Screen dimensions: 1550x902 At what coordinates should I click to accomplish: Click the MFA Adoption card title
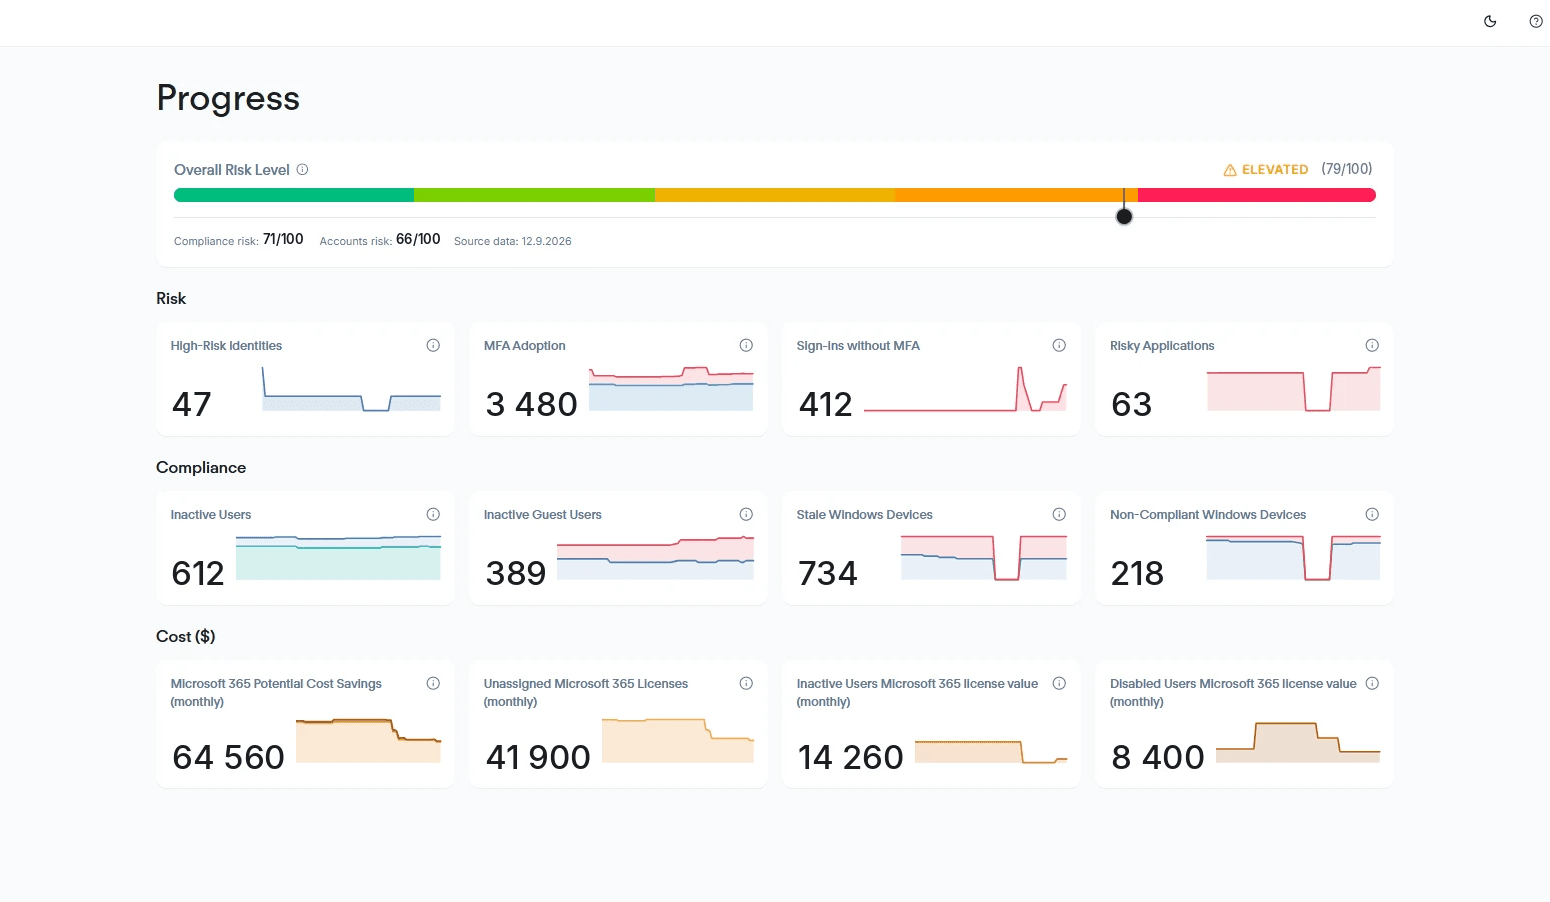point(525,346)
